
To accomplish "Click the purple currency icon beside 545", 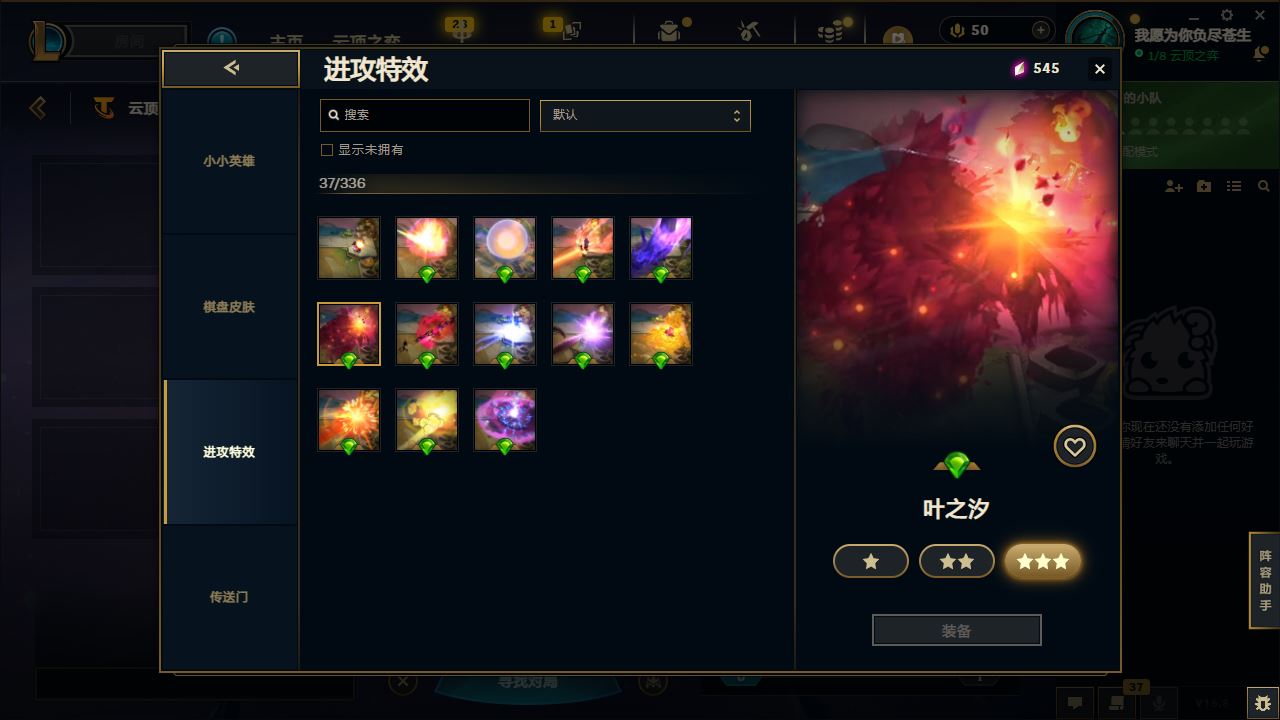I will [1020, 68].
